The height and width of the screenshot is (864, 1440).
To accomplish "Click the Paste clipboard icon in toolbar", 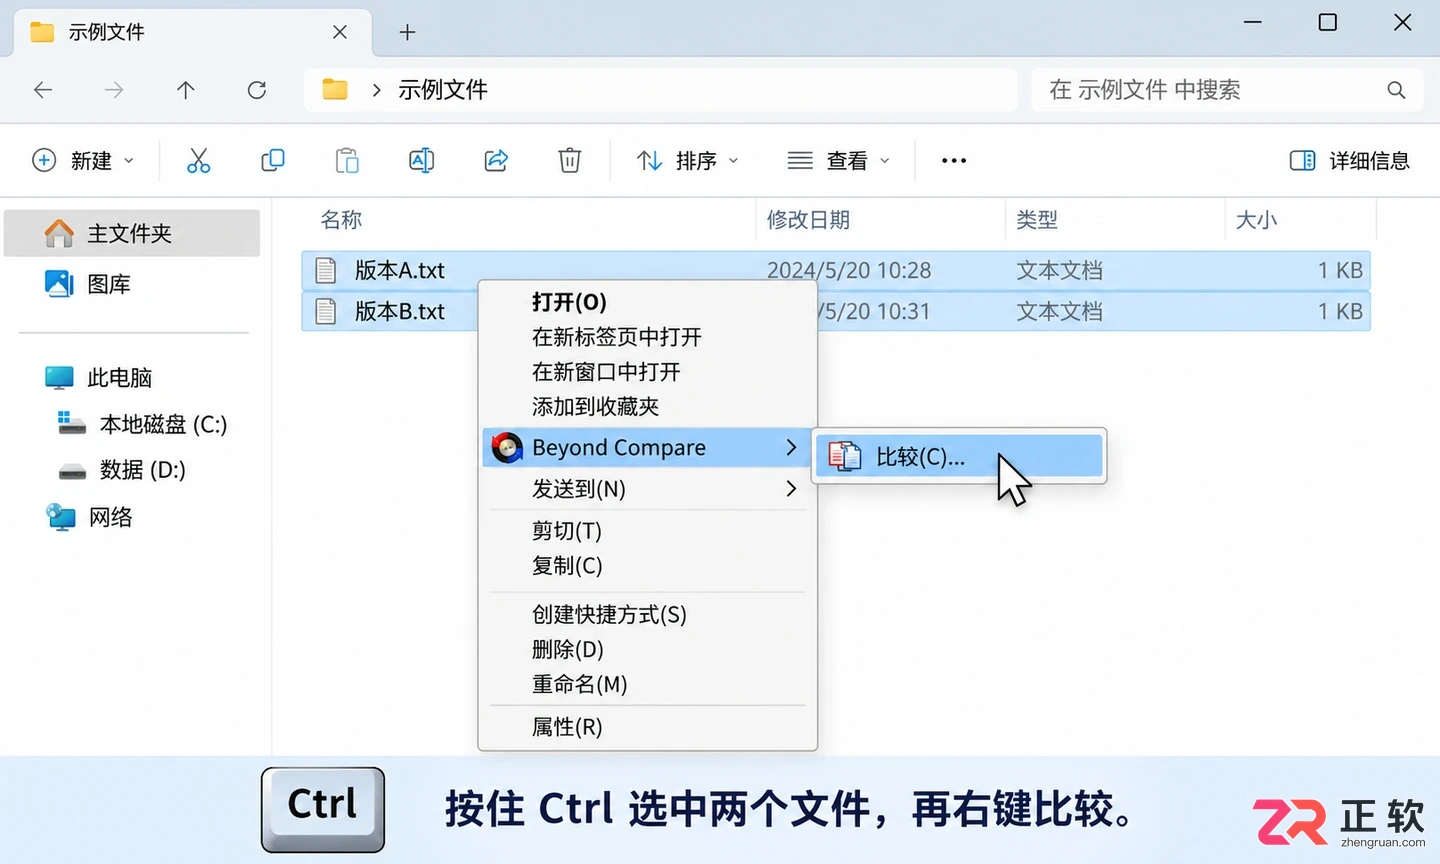I will pyautogui.click(x=347, y=160).
